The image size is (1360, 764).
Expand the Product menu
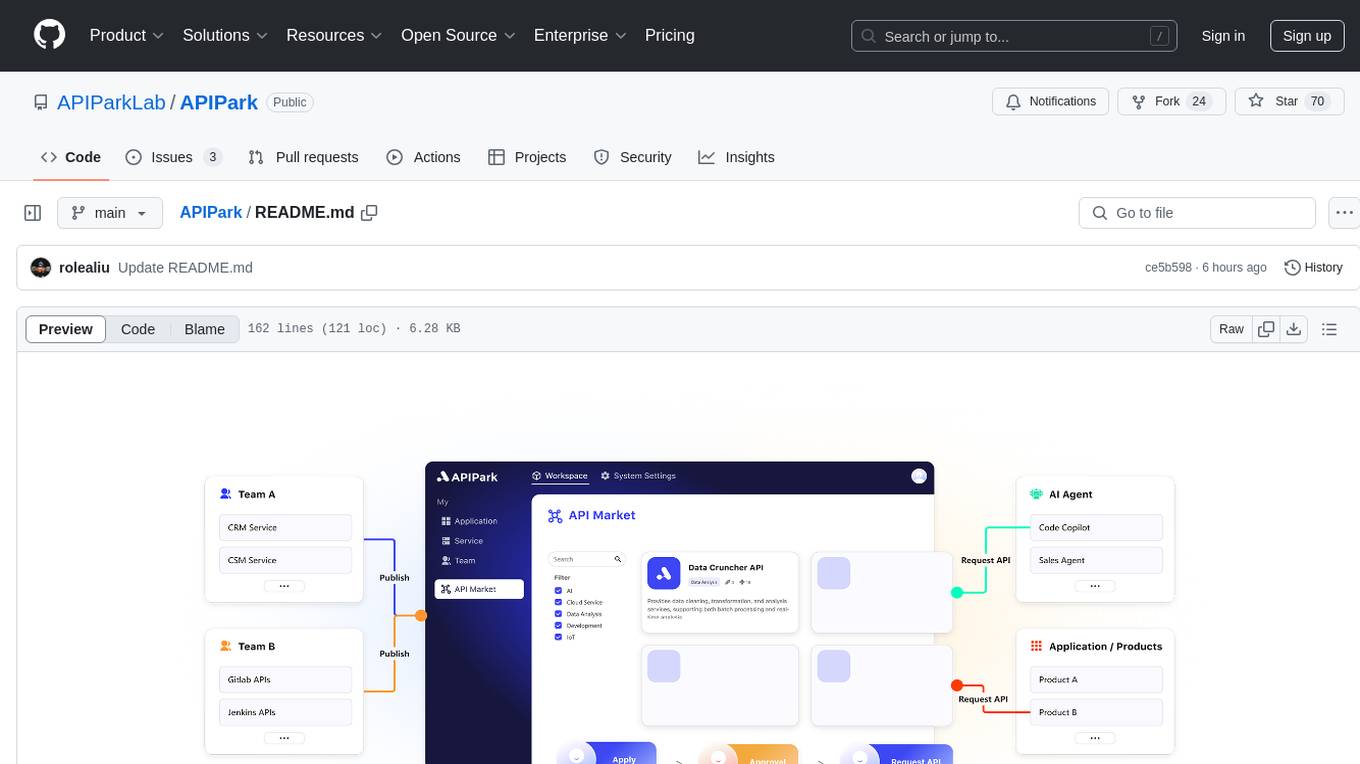127,35
